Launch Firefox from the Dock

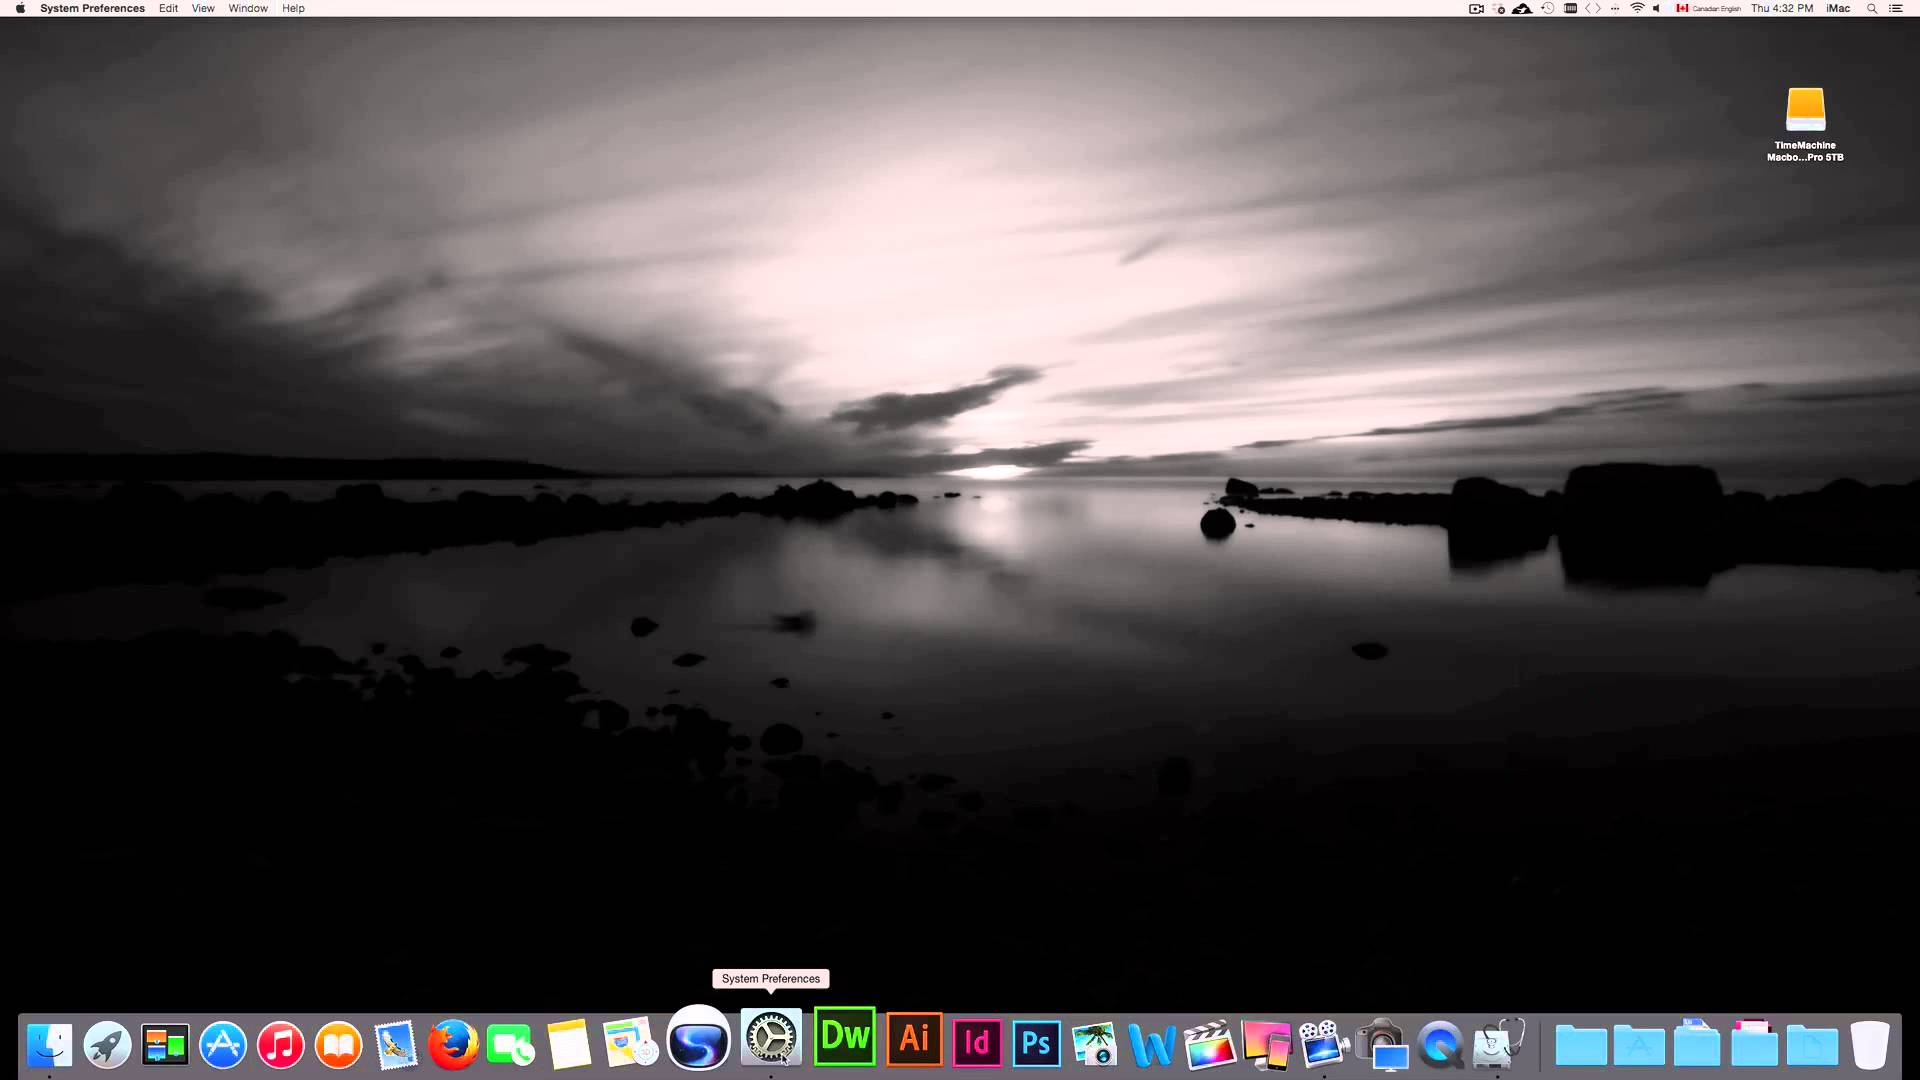click(x=452, y=1042)
